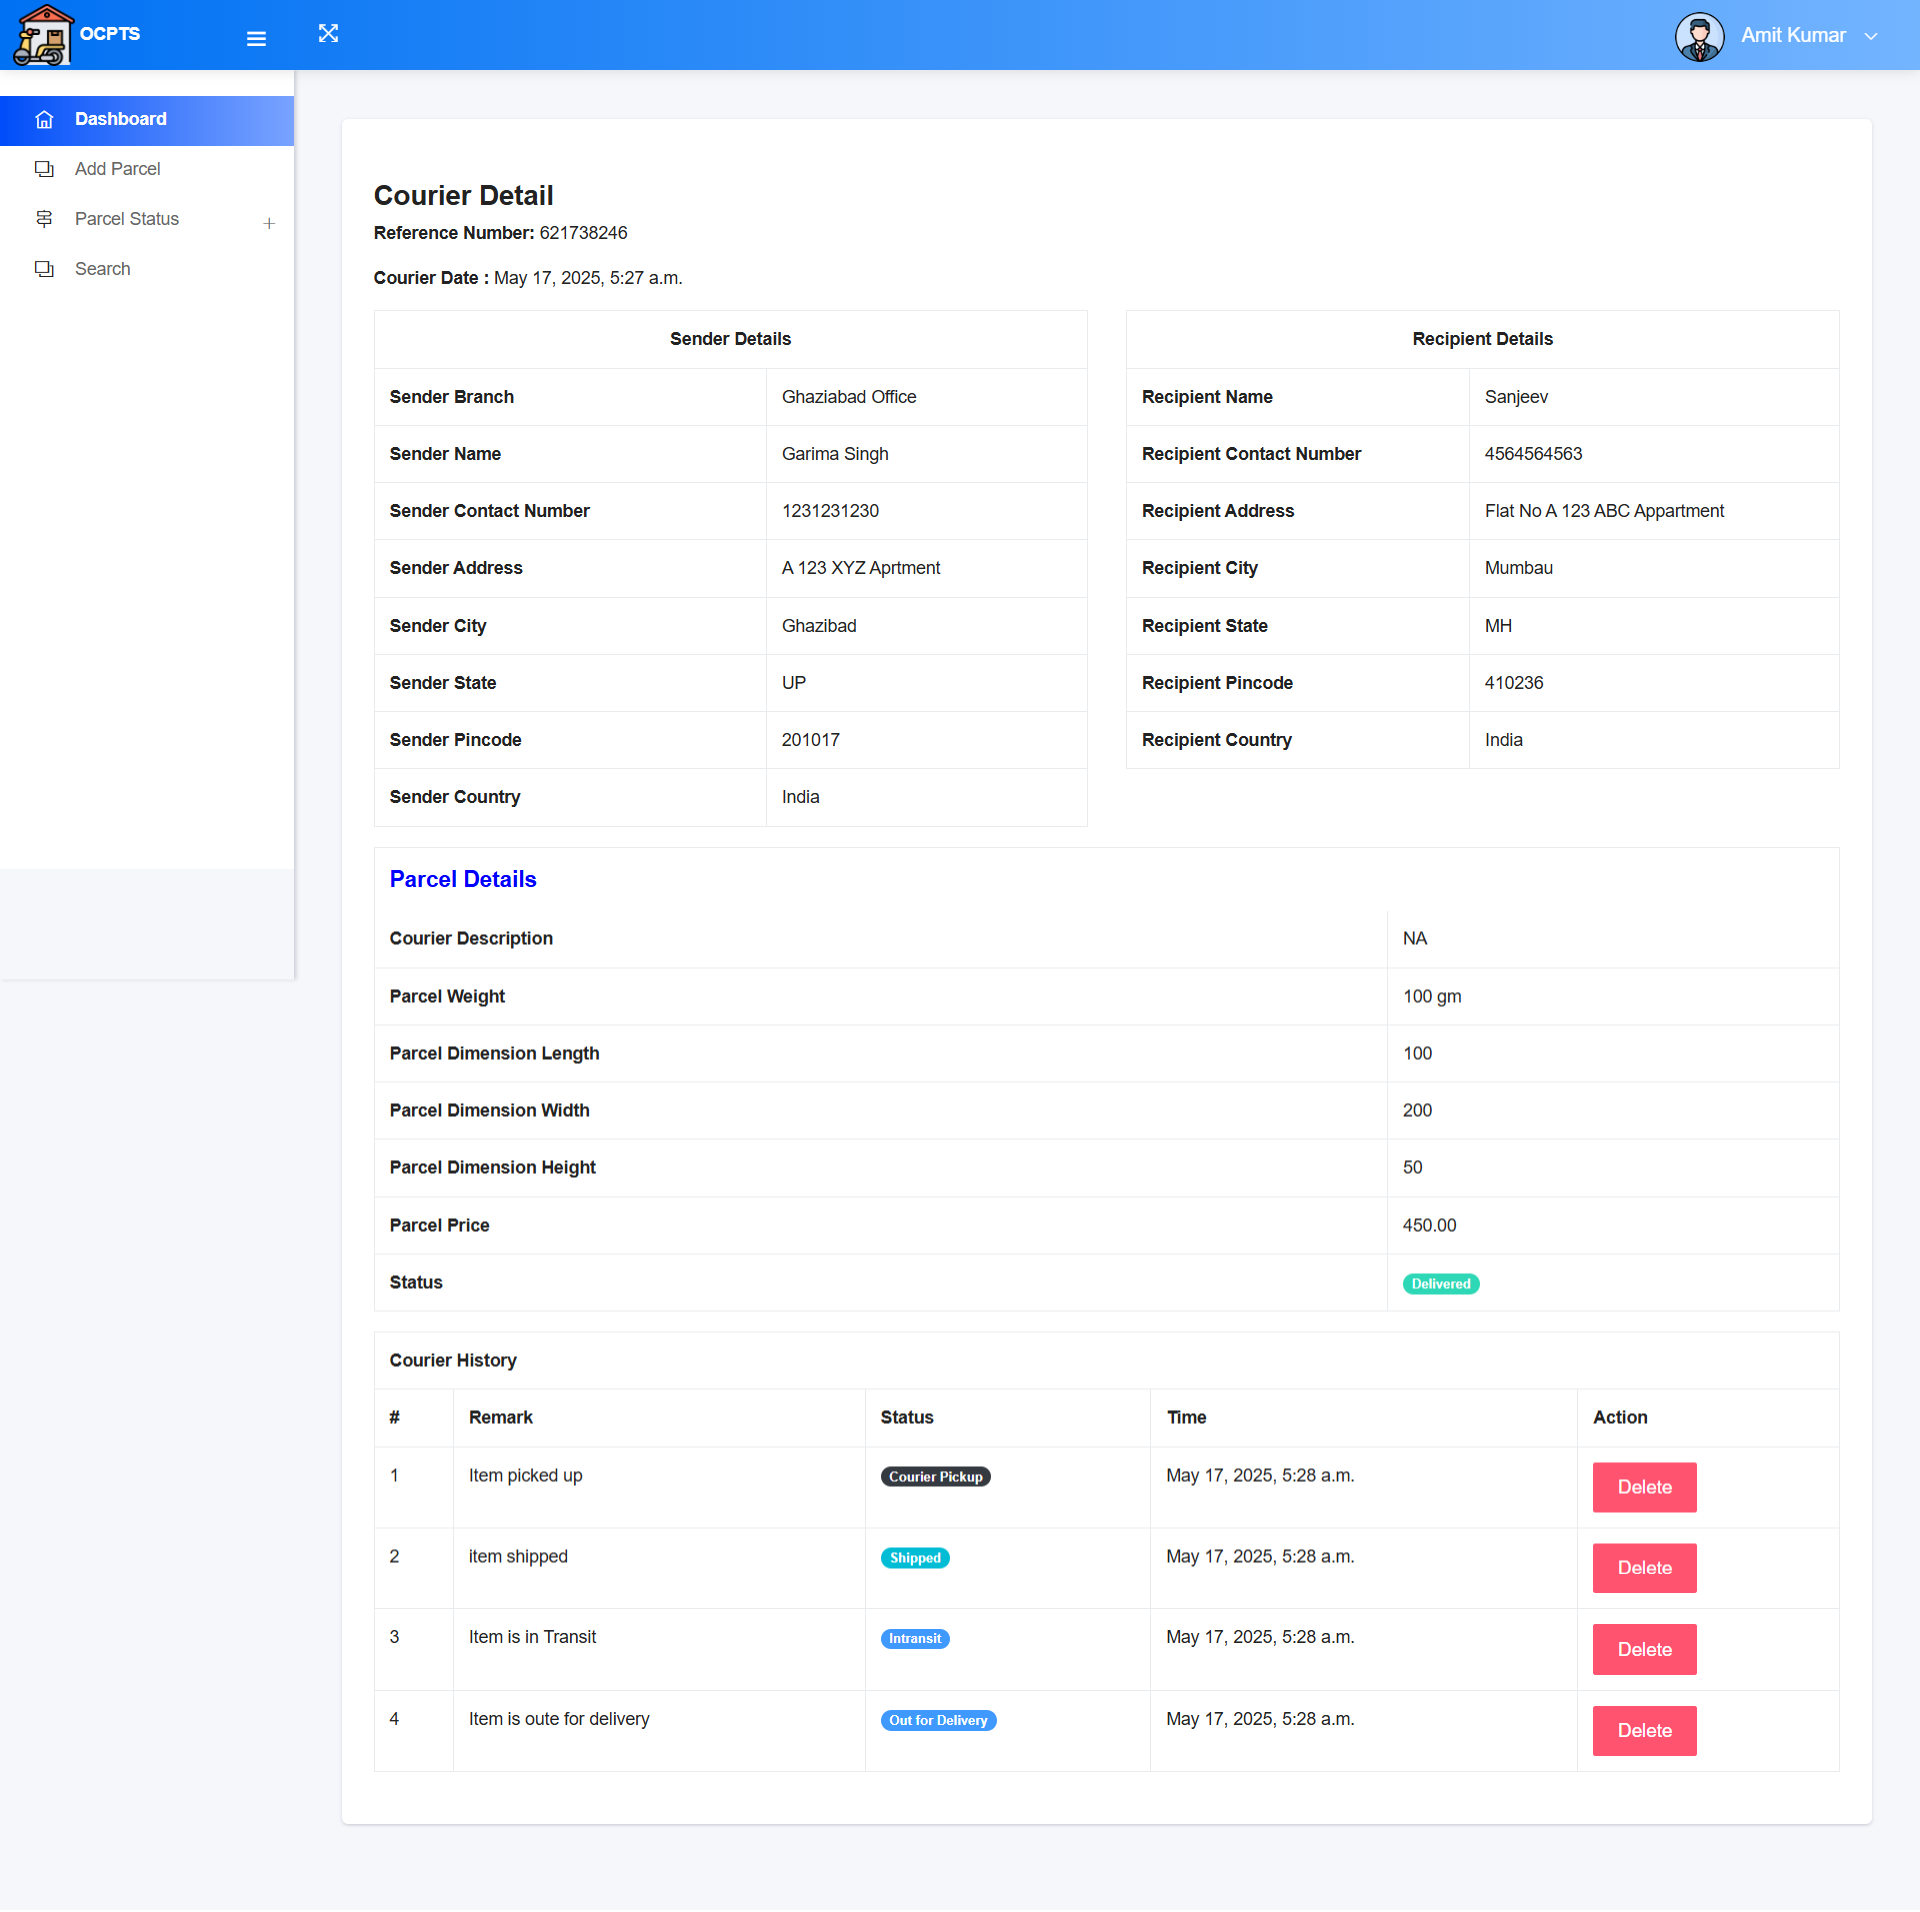The image size is (1920, 1912).
Task: Delete the 'Item picked up' history entry
Action: (1644, 1487)
